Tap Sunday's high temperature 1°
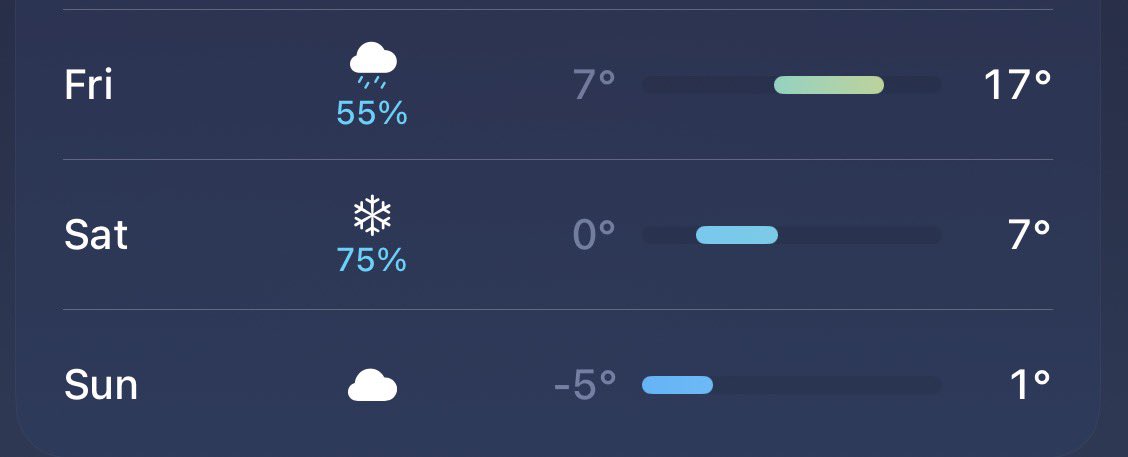 [1031, 385]
